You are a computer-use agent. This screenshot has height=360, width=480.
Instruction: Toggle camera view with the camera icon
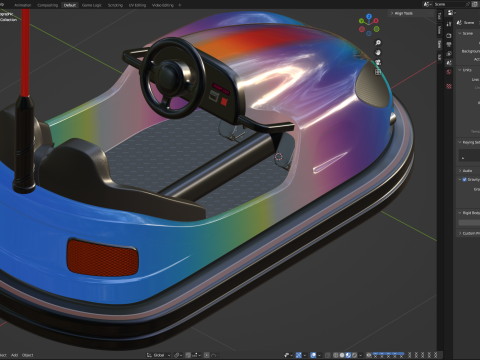pos(378,62)
